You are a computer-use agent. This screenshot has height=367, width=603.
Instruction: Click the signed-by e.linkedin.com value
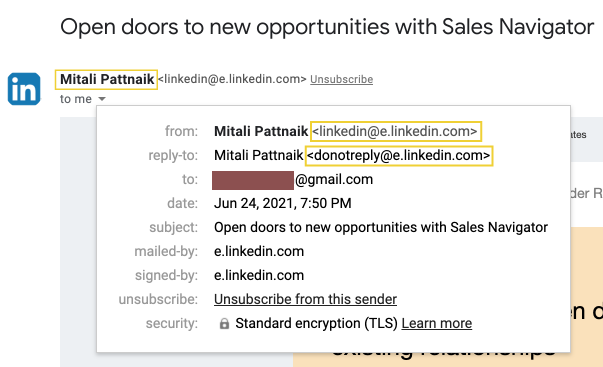click(259, 275)
